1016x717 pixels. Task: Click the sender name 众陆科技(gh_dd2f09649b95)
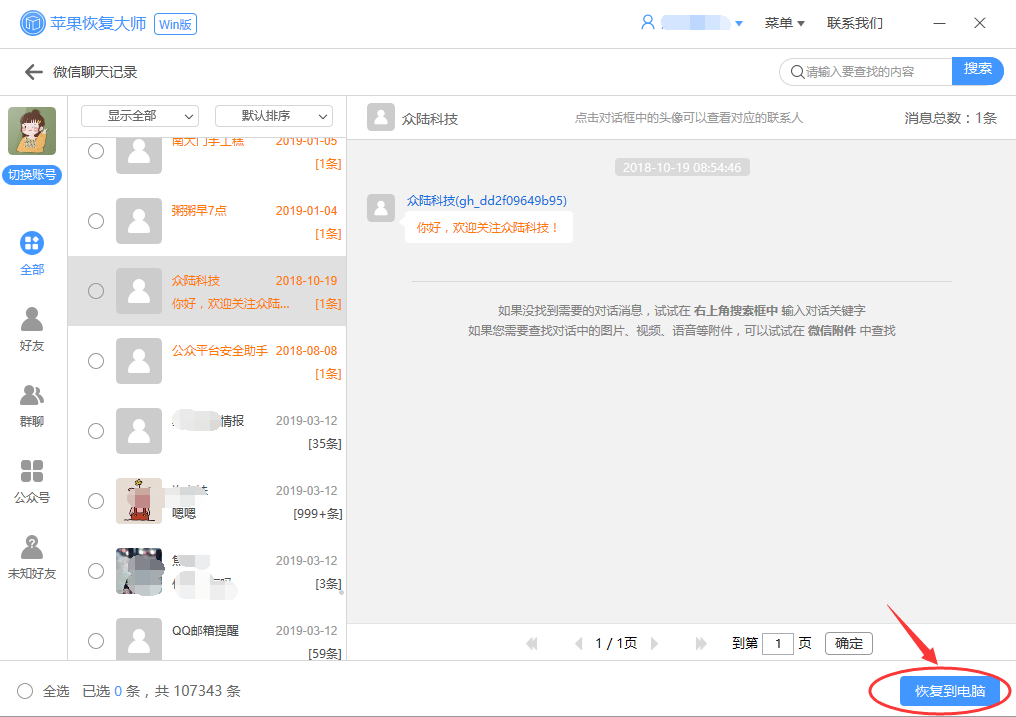487,201
